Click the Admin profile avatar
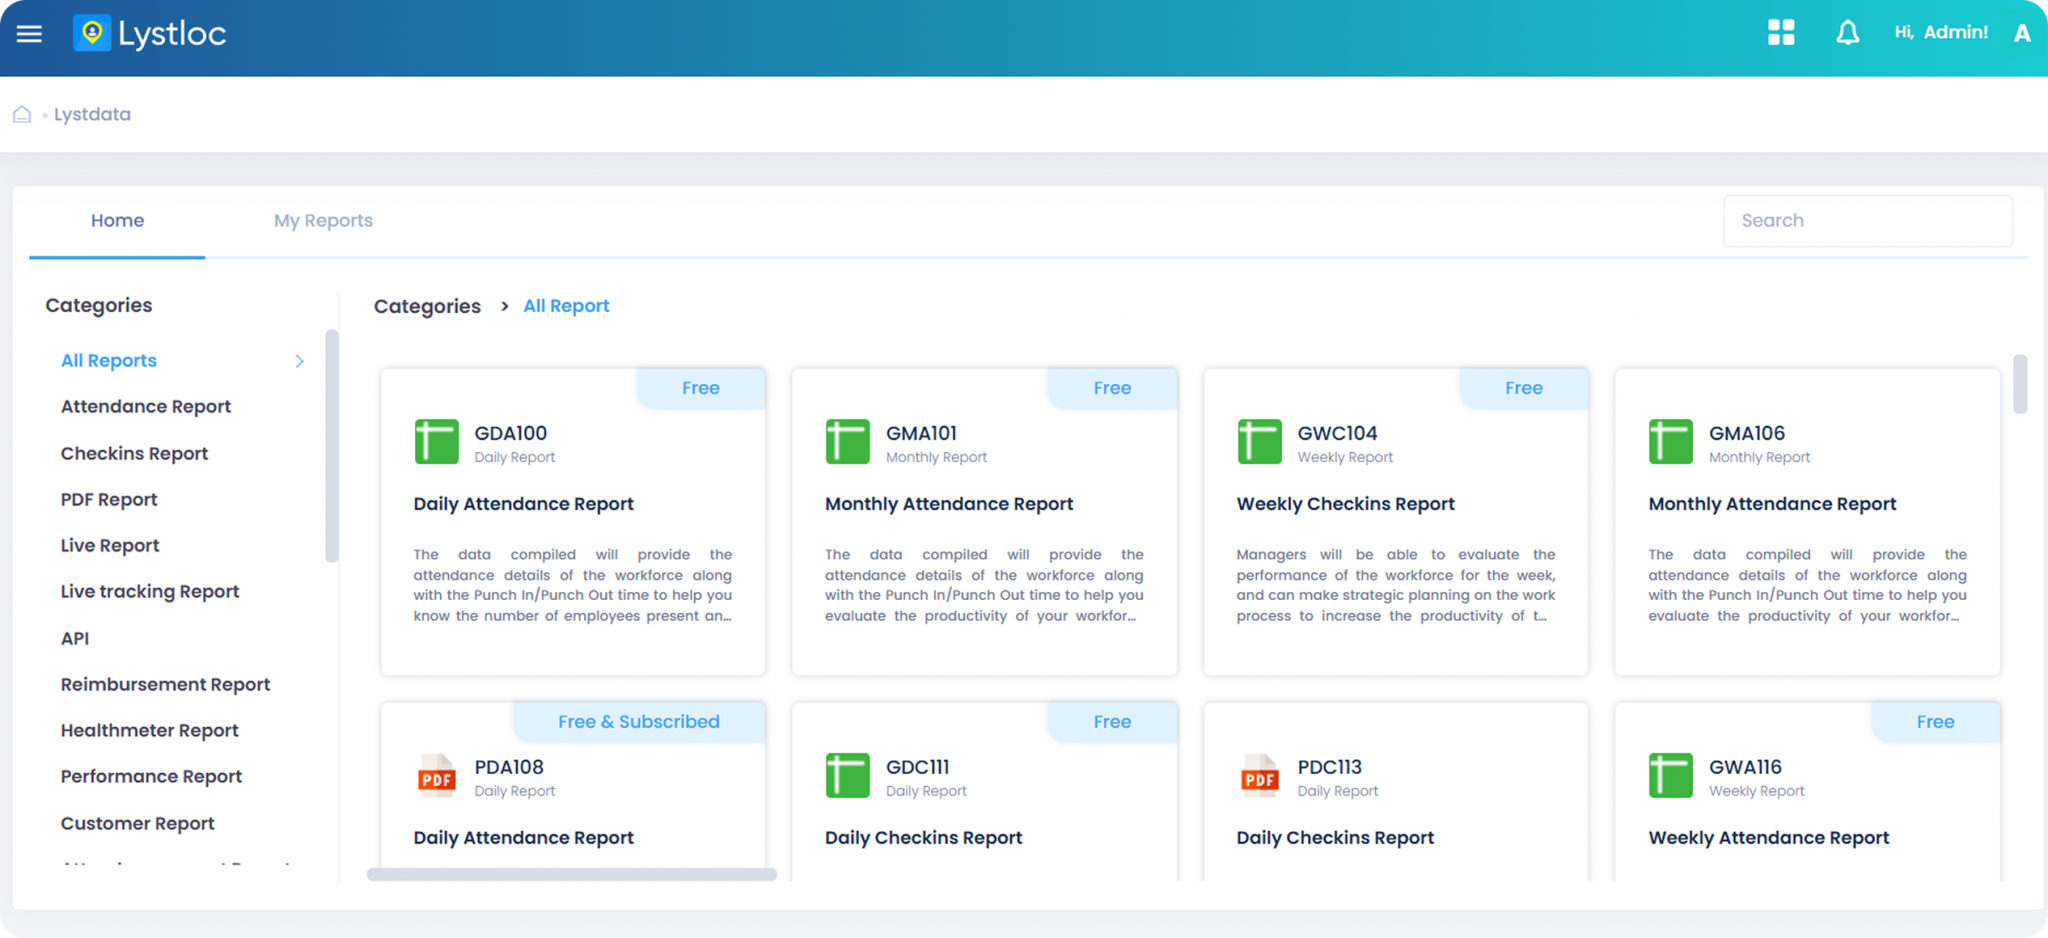Screen dimensions: 2048x938 (2021, 33)
